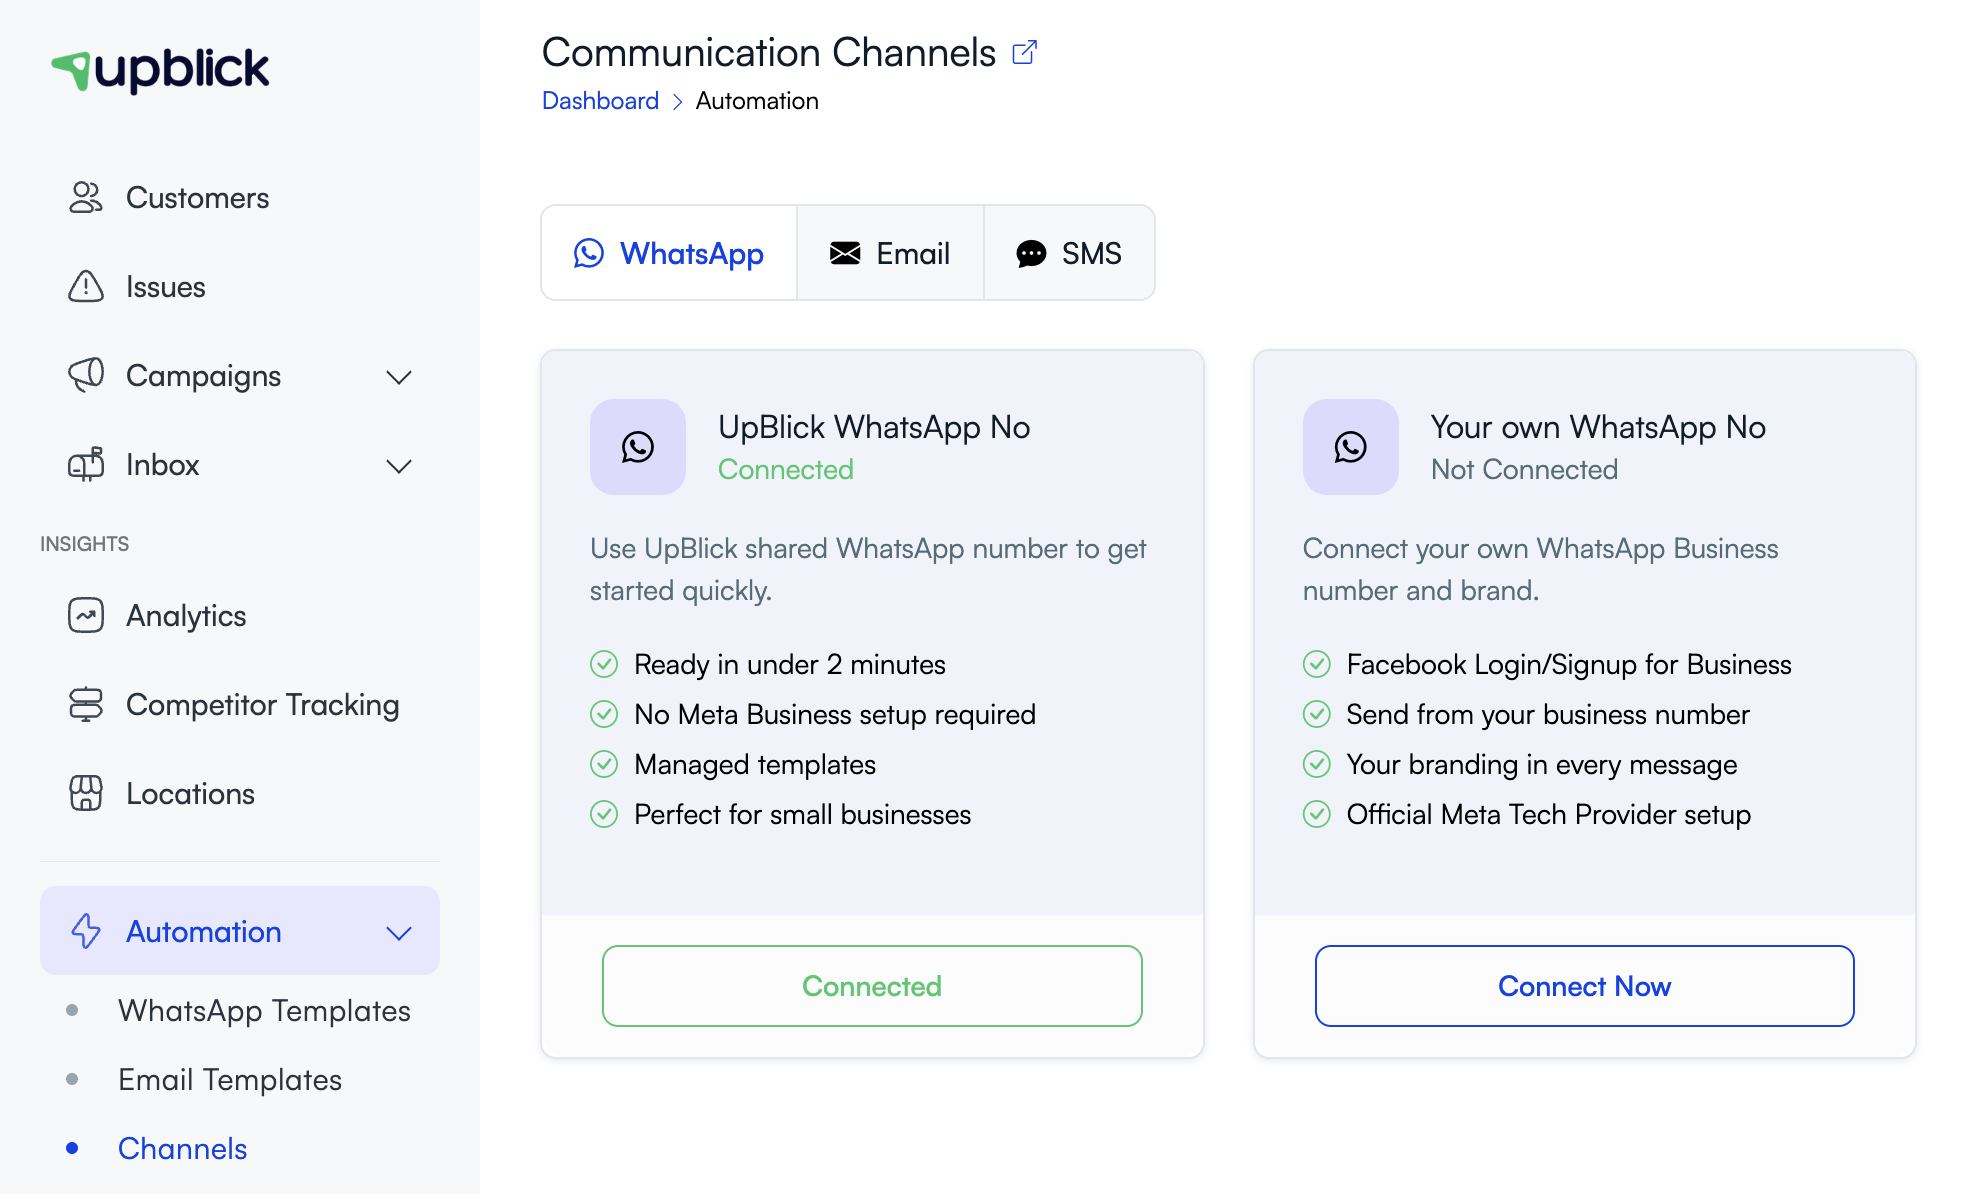Open Issues in the sidebar
The height and width of the screenshot is (1194, 1972).
pyautogui.click(x=240, y=287)
